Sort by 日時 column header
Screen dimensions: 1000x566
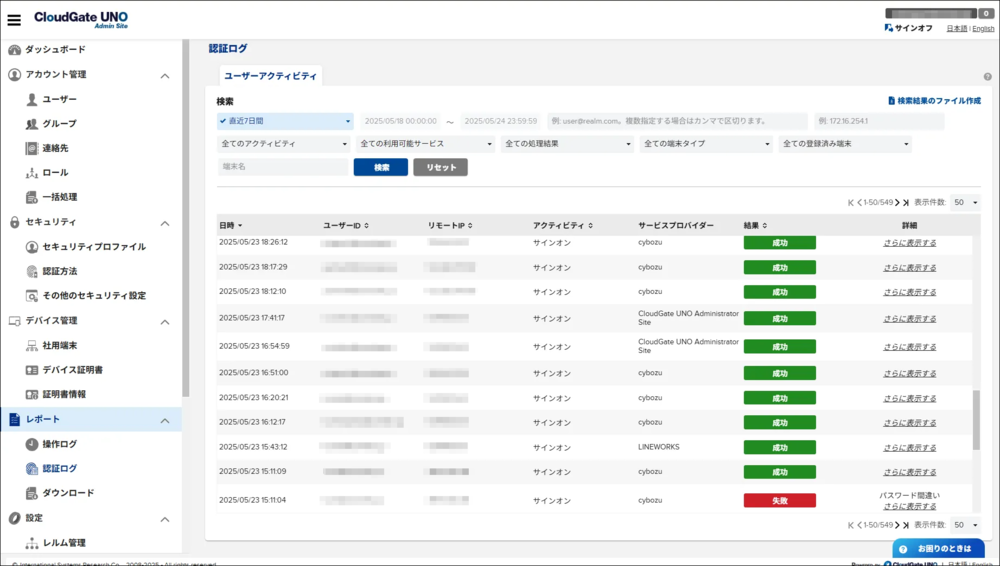[230, 226]
